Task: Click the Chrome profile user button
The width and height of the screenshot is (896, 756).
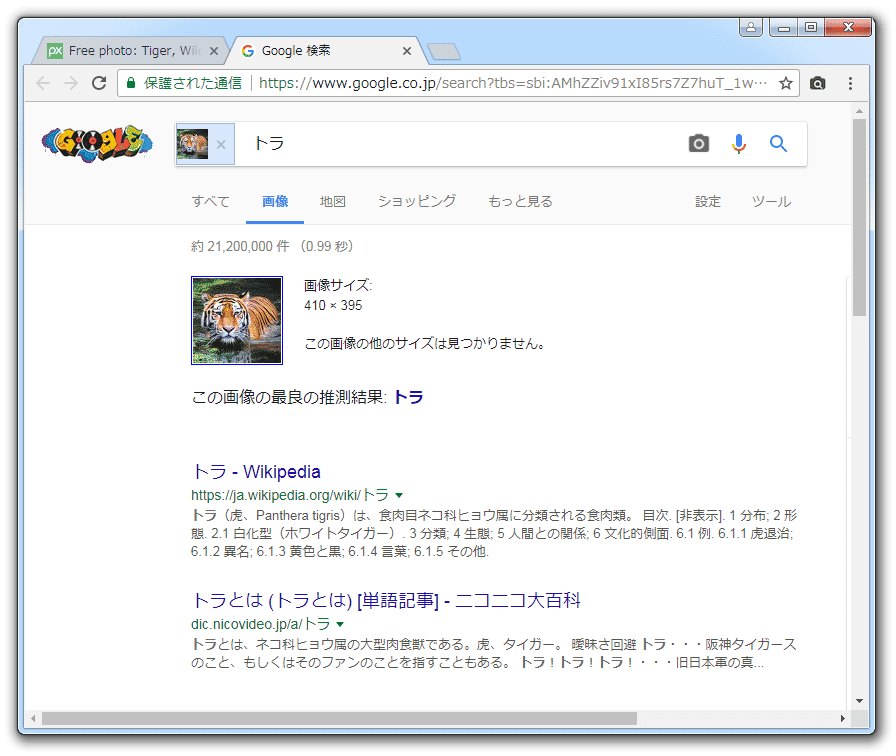Action: (x=751, y=27)
